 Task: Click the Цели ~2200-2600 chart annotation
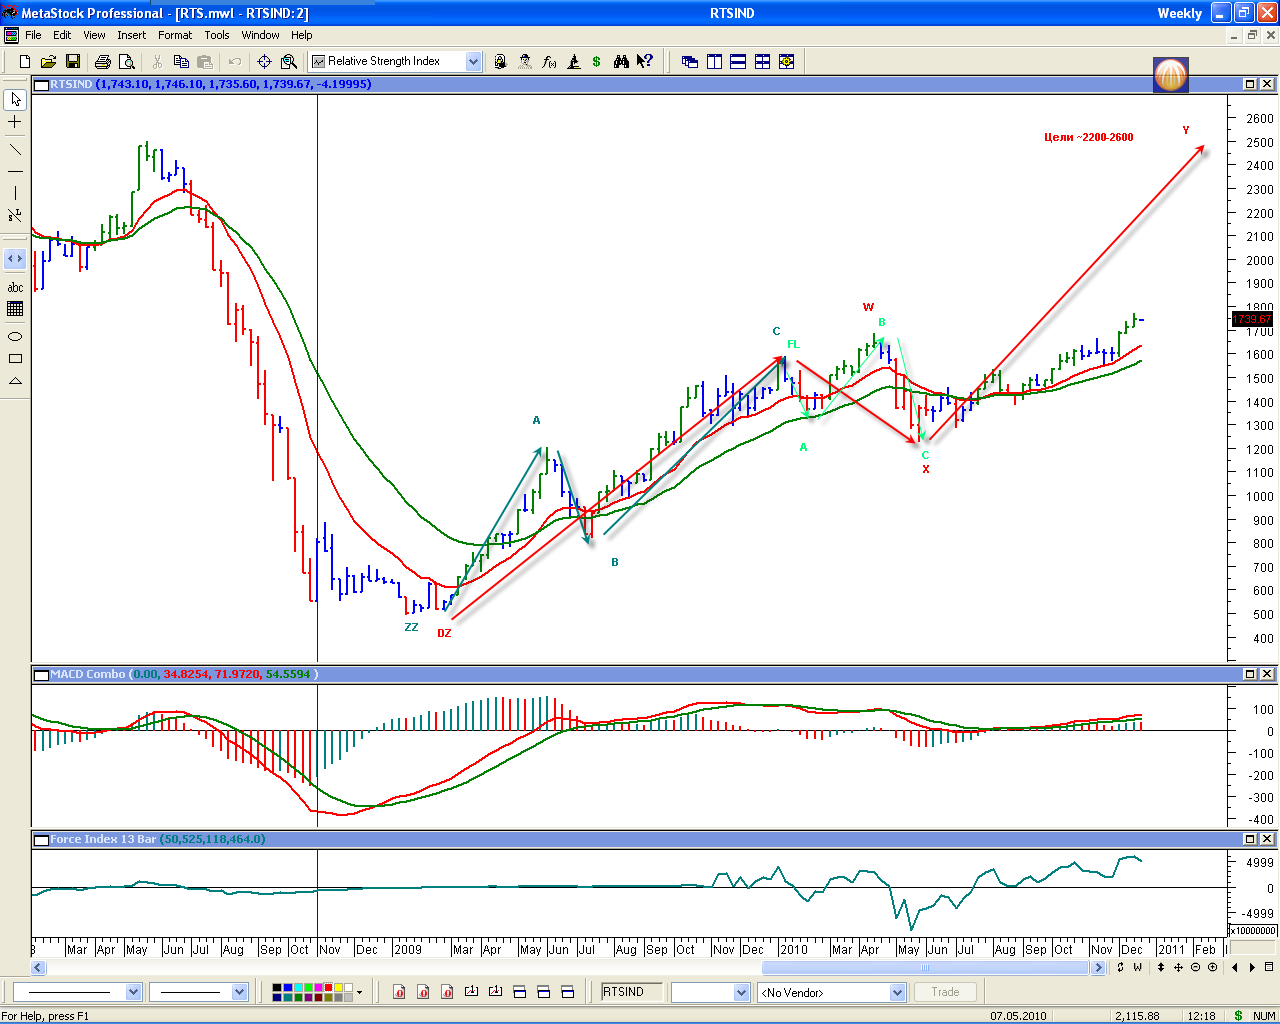click(1089, 138)
